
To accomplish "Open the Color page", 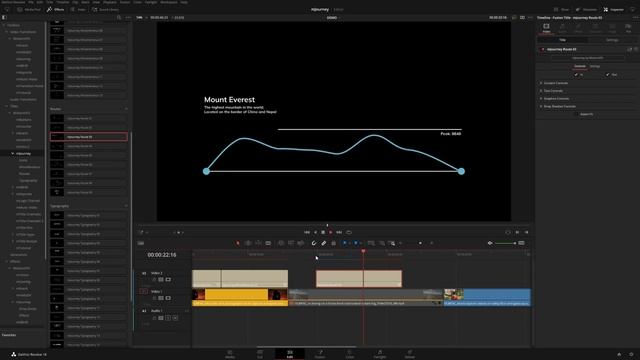I will 350,354.
